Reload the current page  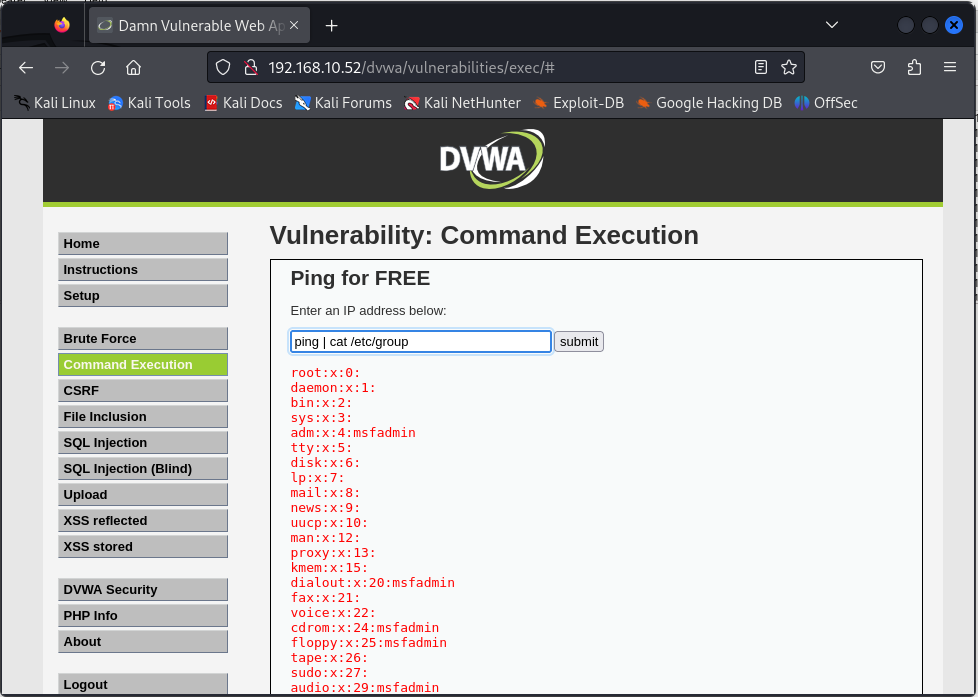tap(98, 67)
